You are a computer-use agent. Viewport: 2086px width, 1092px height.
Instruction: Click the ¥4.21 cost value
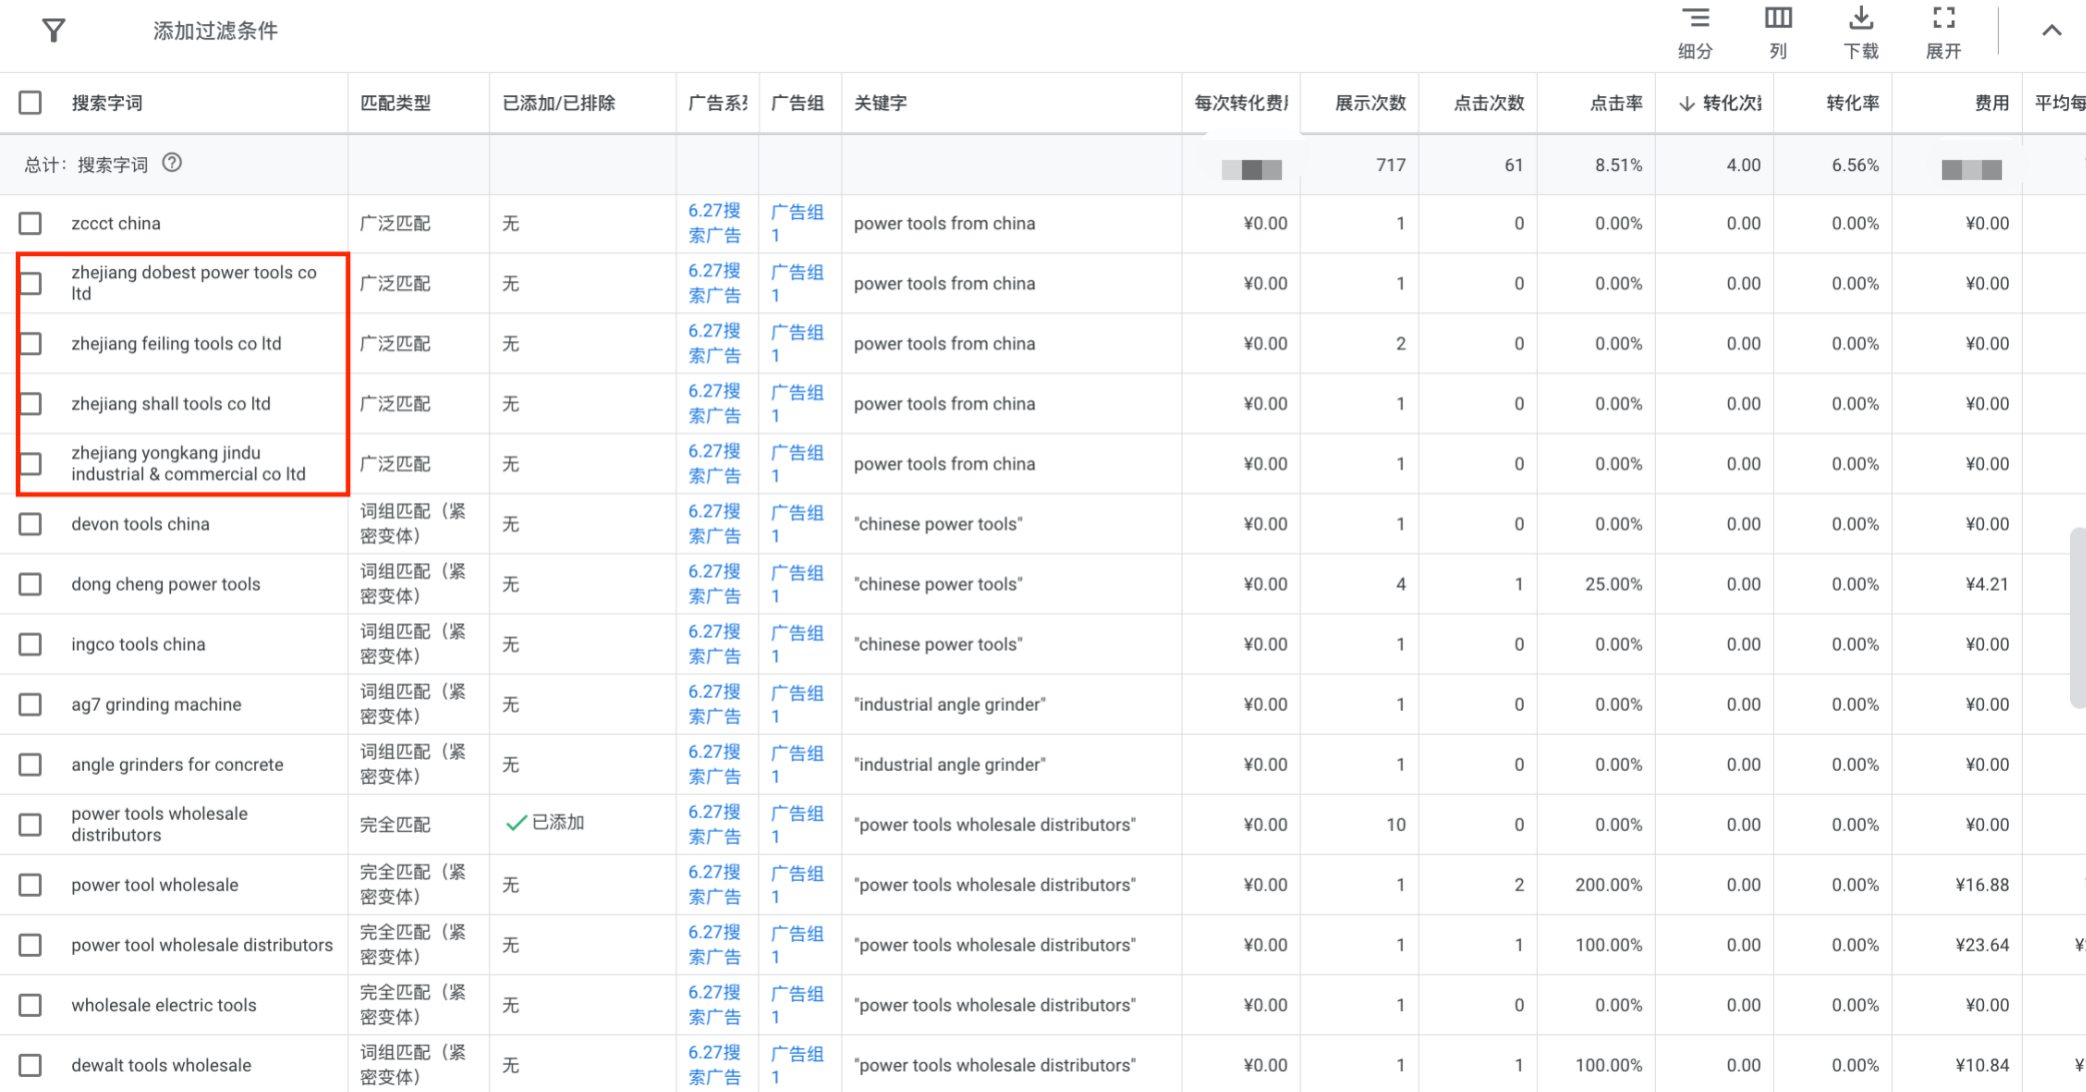point(1987,584)
